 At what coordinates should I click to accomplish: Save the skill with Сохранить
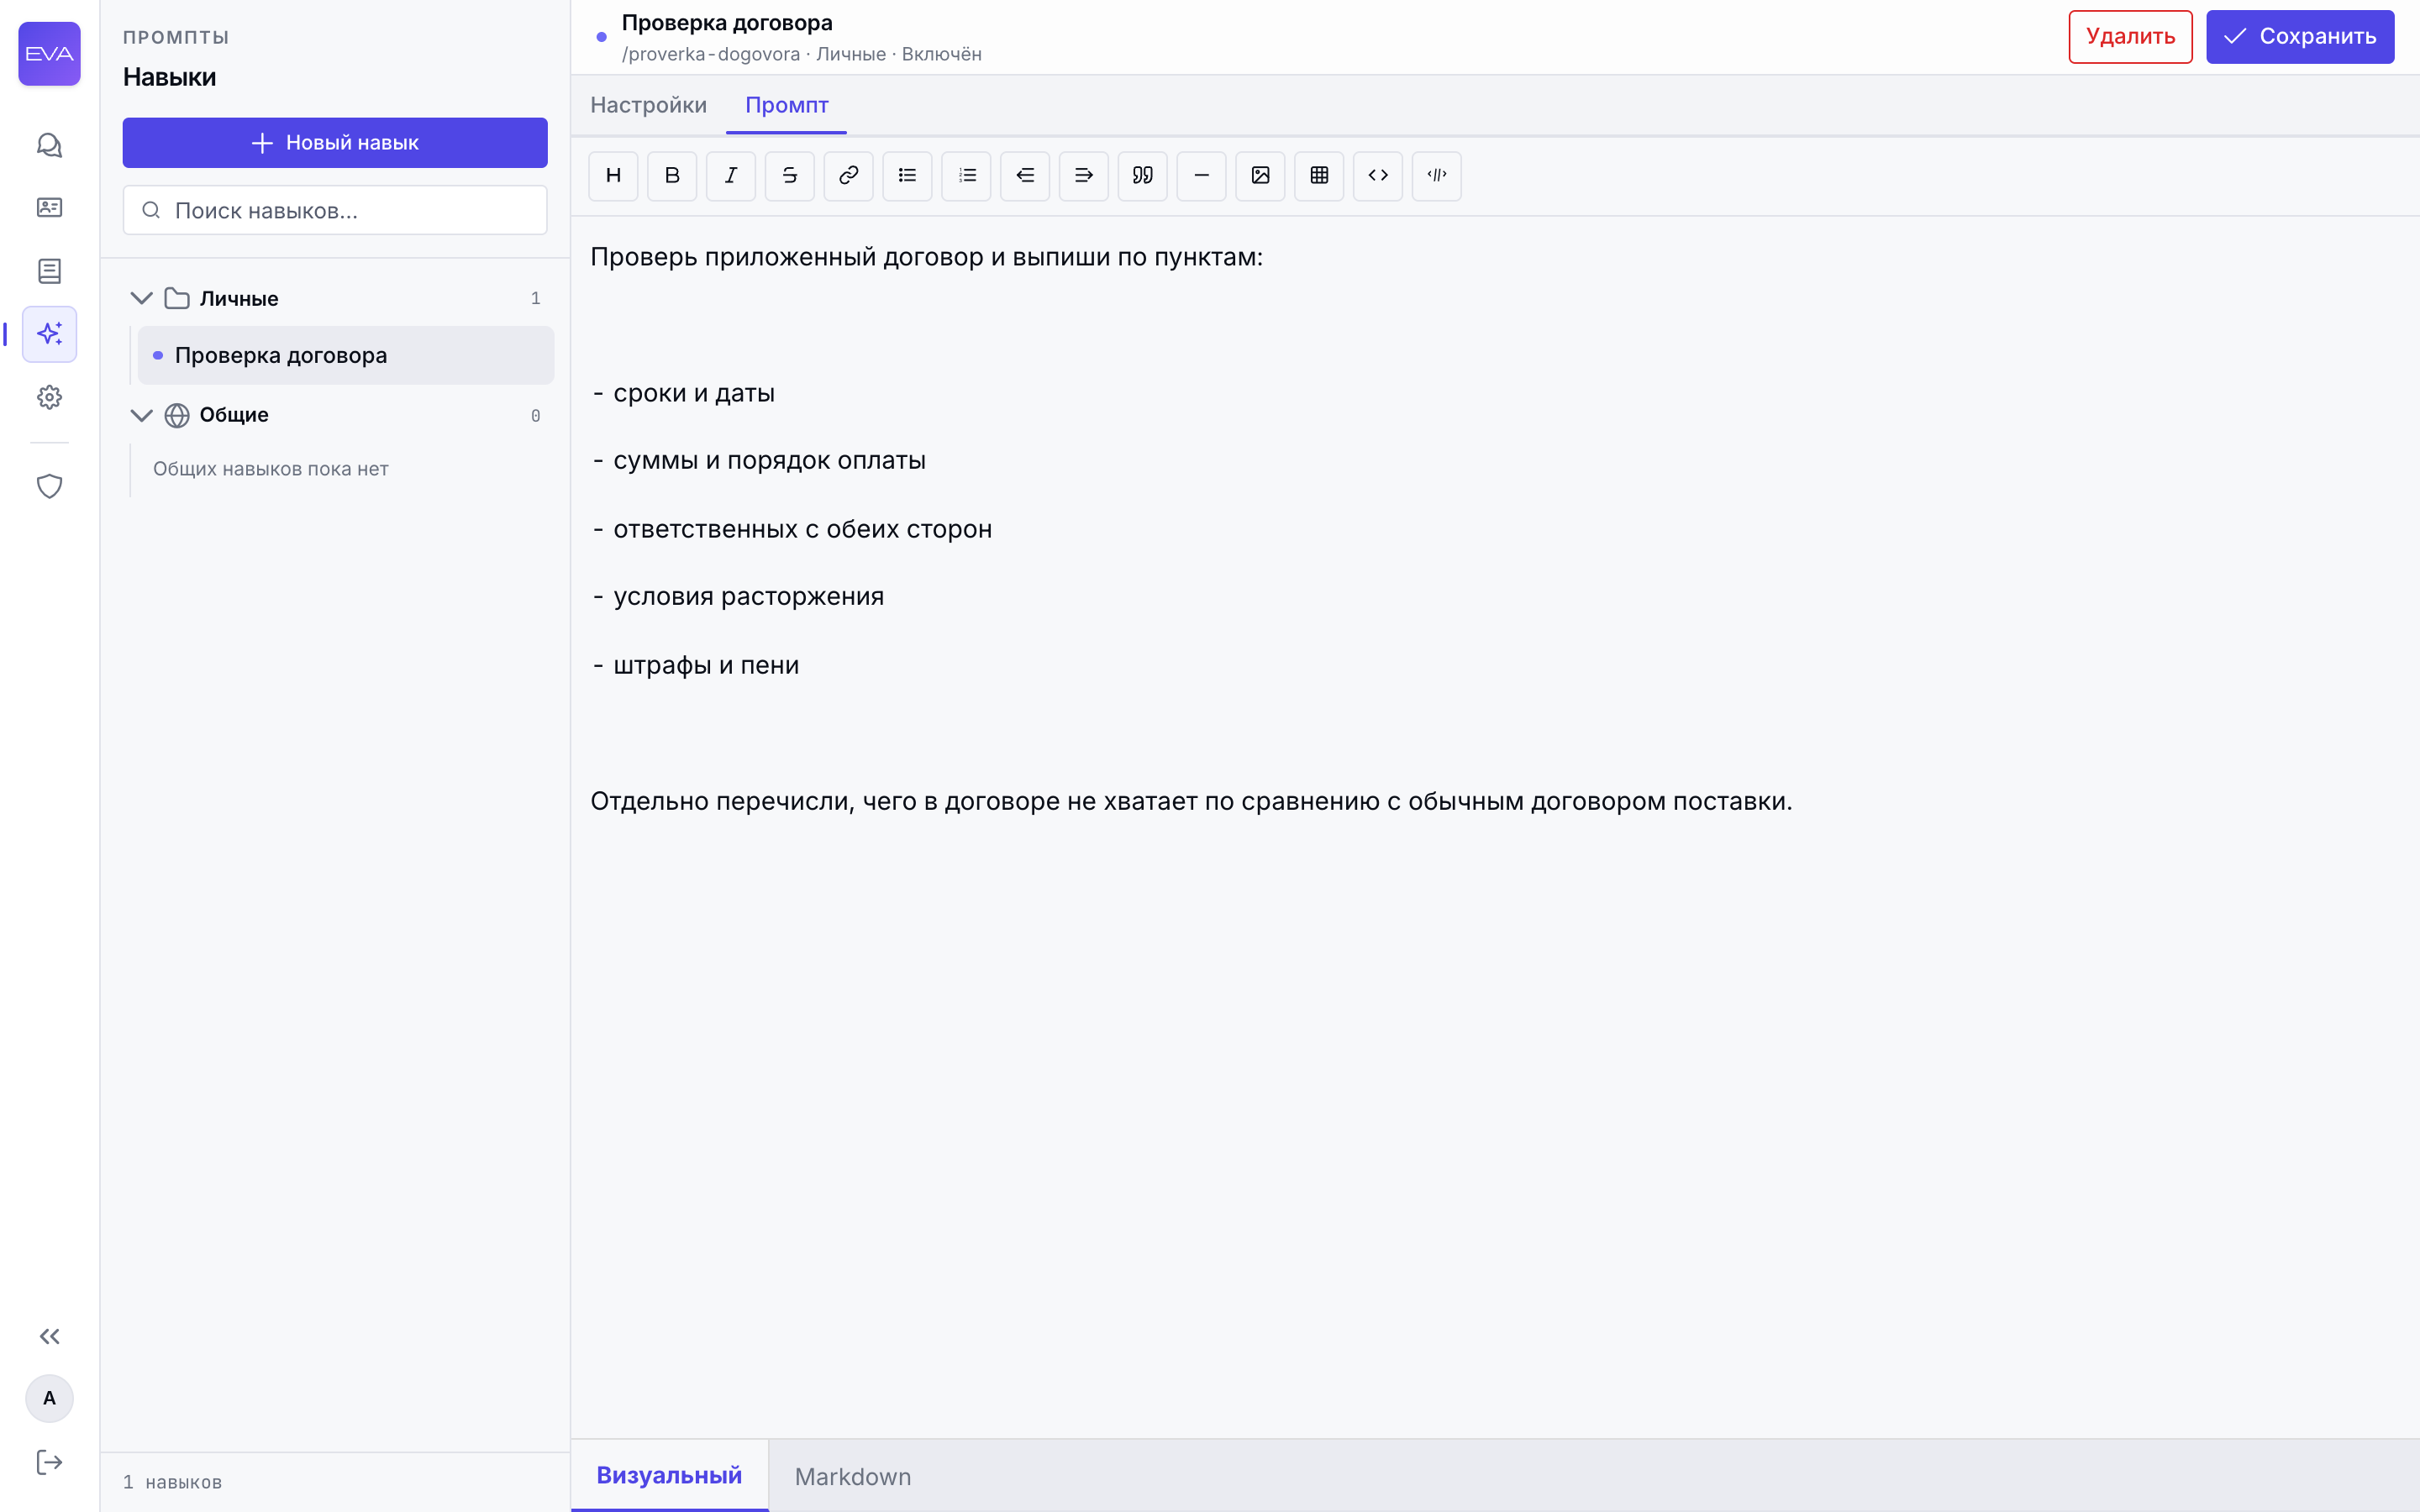(2300, 37)
